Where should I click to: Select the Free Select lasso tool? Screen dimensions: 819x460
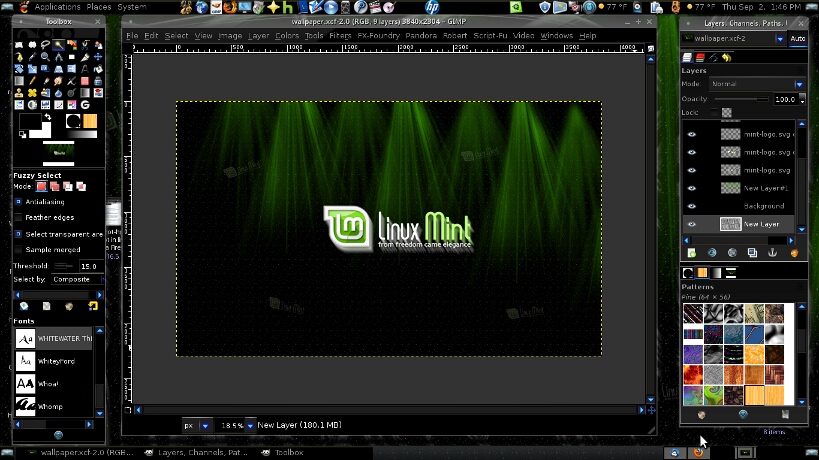(45, 45)
